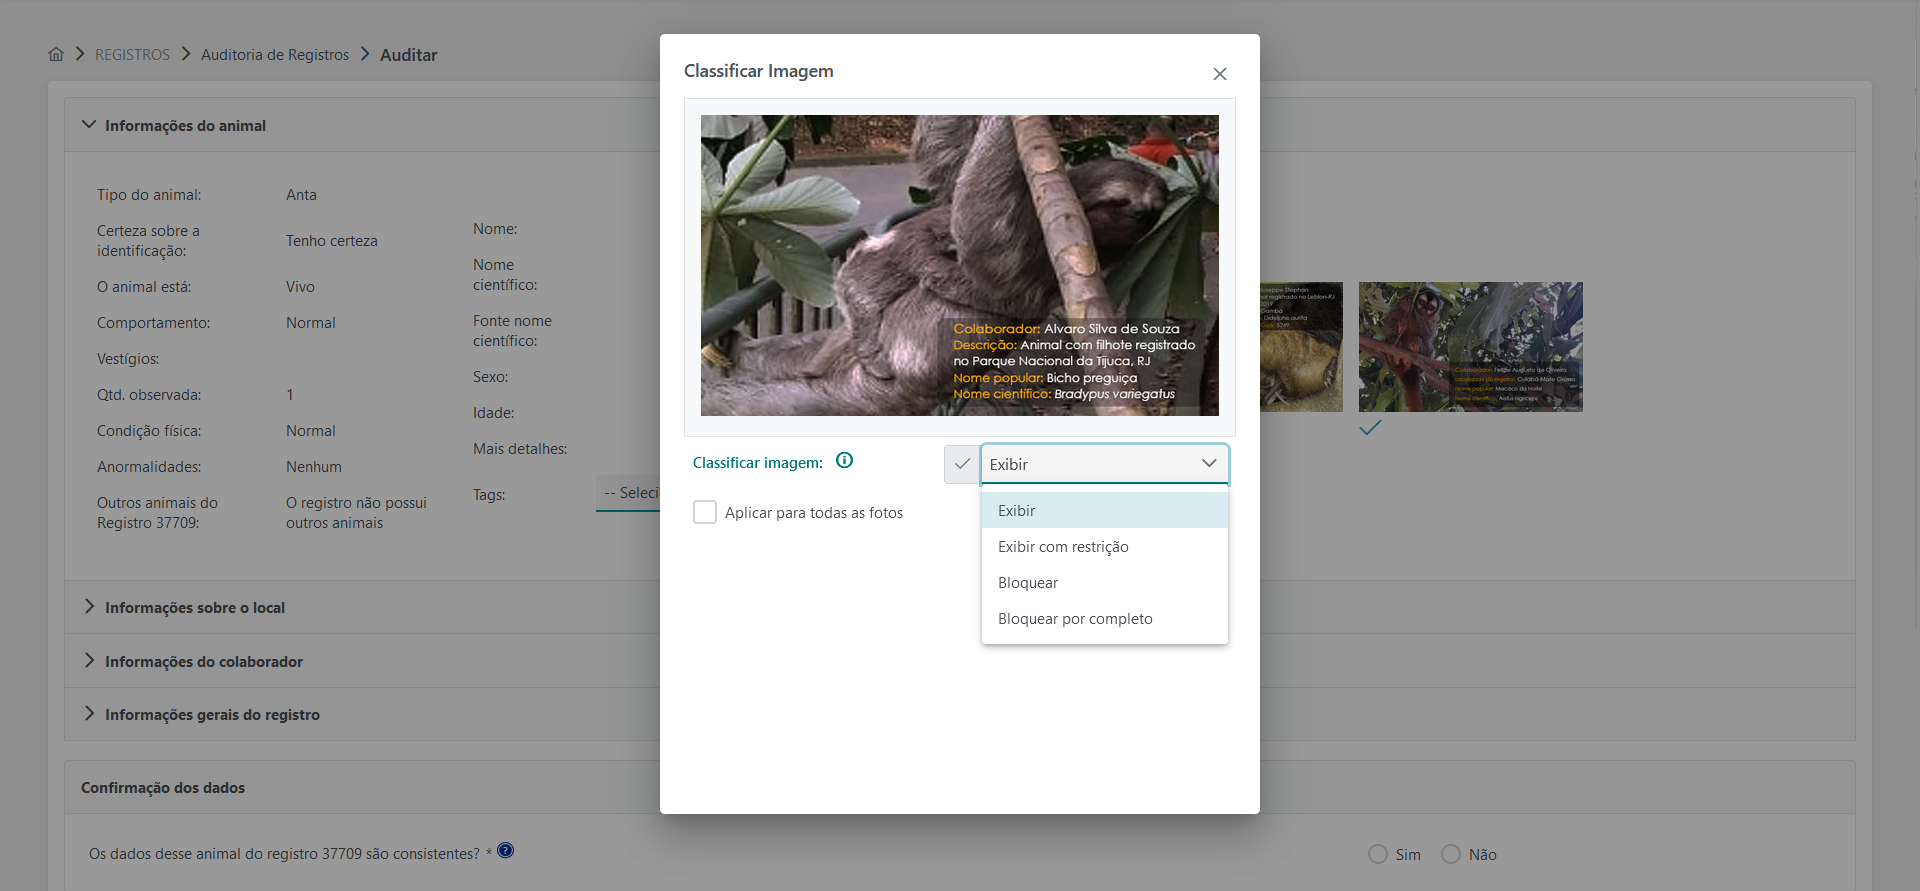Click the sloth image preview in the dialog

point(959,265)
